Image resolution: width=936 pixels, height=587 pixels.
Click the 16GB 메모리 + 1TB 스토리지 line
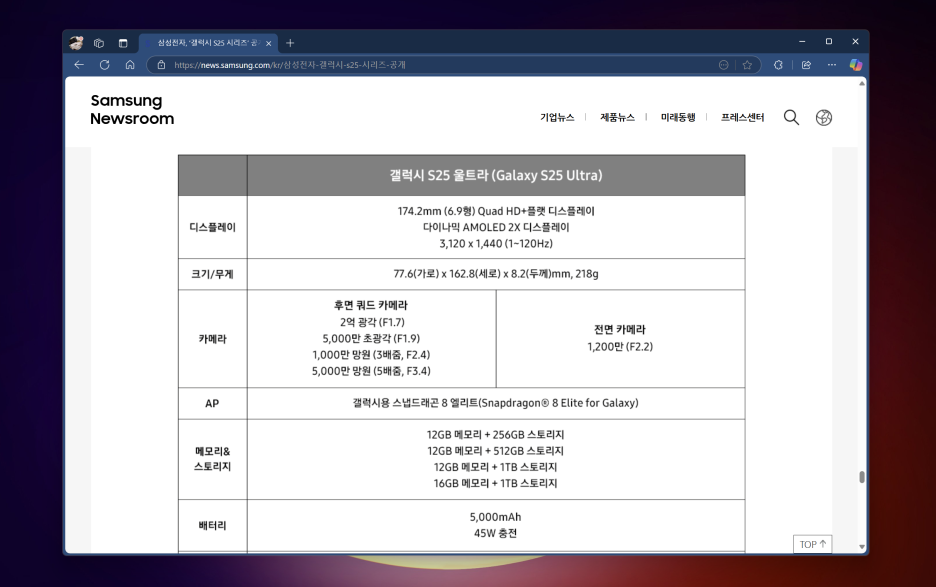pos(495,483)
